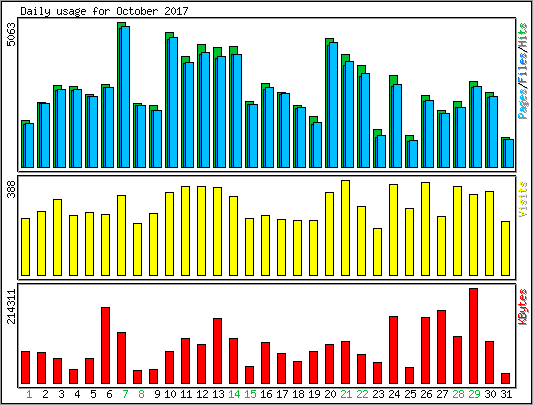Click the 214311 KBytes axis label
533x405 pixels.
[12, 306]
